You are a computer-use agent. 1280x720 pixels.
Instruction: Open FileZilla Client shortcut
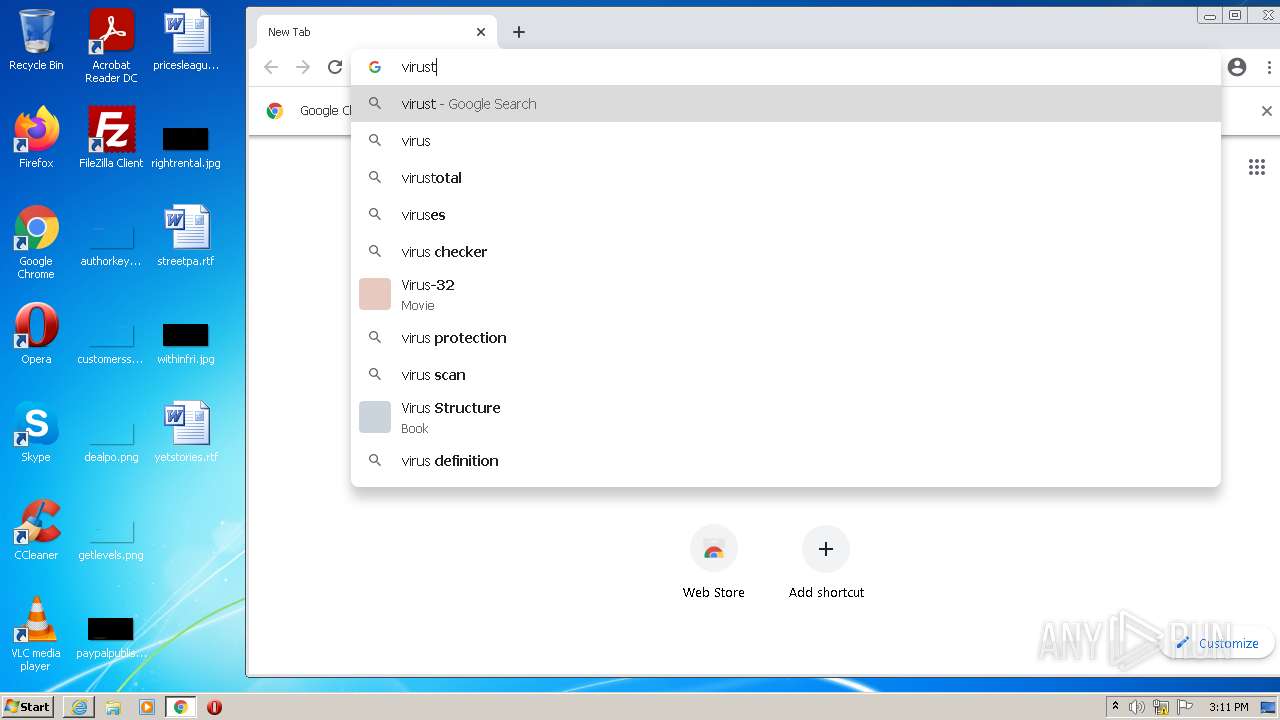point(111,138)
